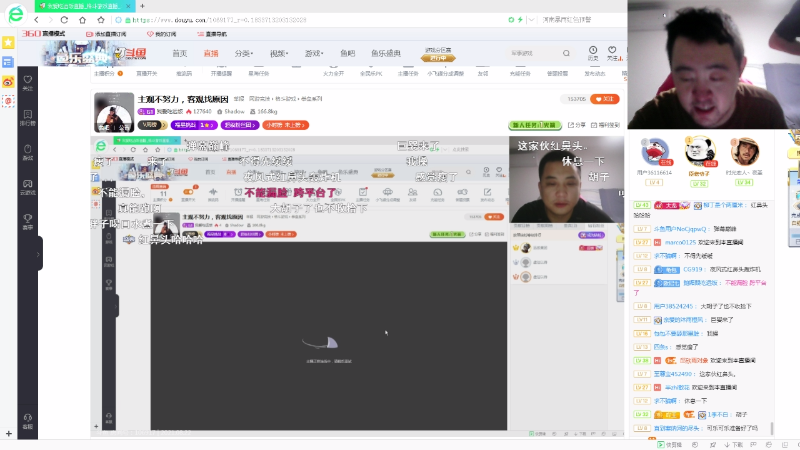Click chat scrollbar thumb at bottom right

tap(771, 429)
